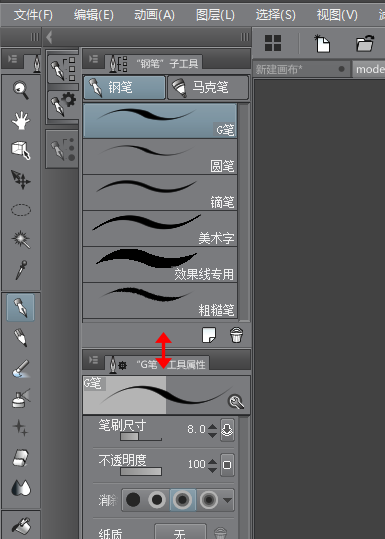This screenshot has width=385, height=539.
Task: Choose weak anti-aliasing option
Action: click(x=157, y=500)
